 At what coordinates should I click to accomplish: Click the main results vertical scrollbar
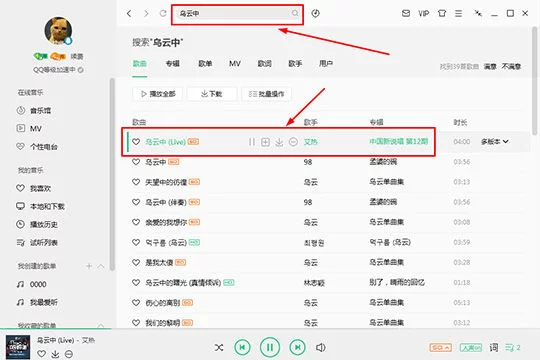tap(535, 81)
